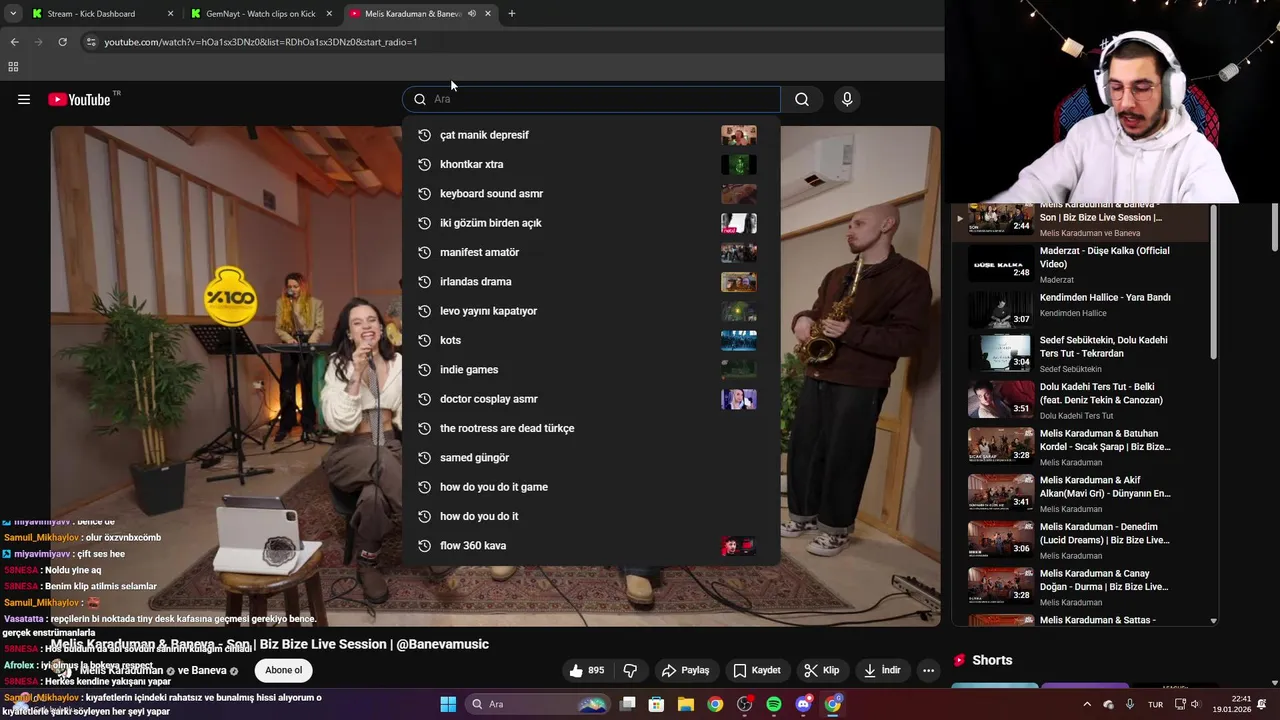Viewport: 1280px width, 720px height.
Task: Open the taskbar volume speaker control
Action: [1194, 704]
